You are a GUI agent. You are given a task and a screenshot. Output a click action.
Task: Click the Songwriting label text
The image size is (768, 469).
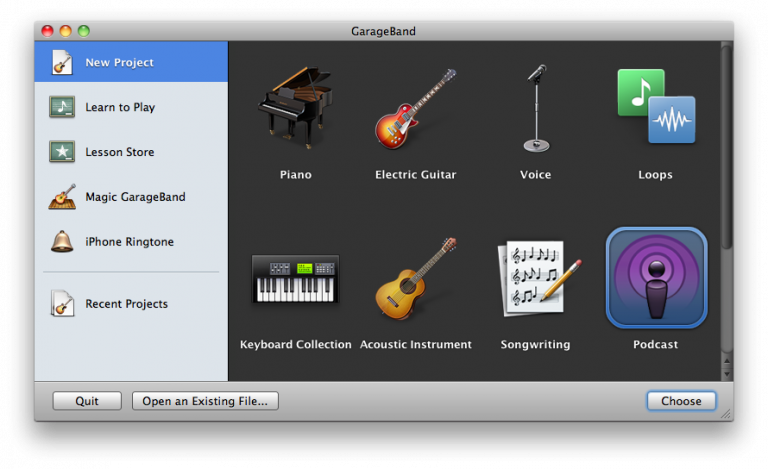pyautogui.click(x=535, y=345)
